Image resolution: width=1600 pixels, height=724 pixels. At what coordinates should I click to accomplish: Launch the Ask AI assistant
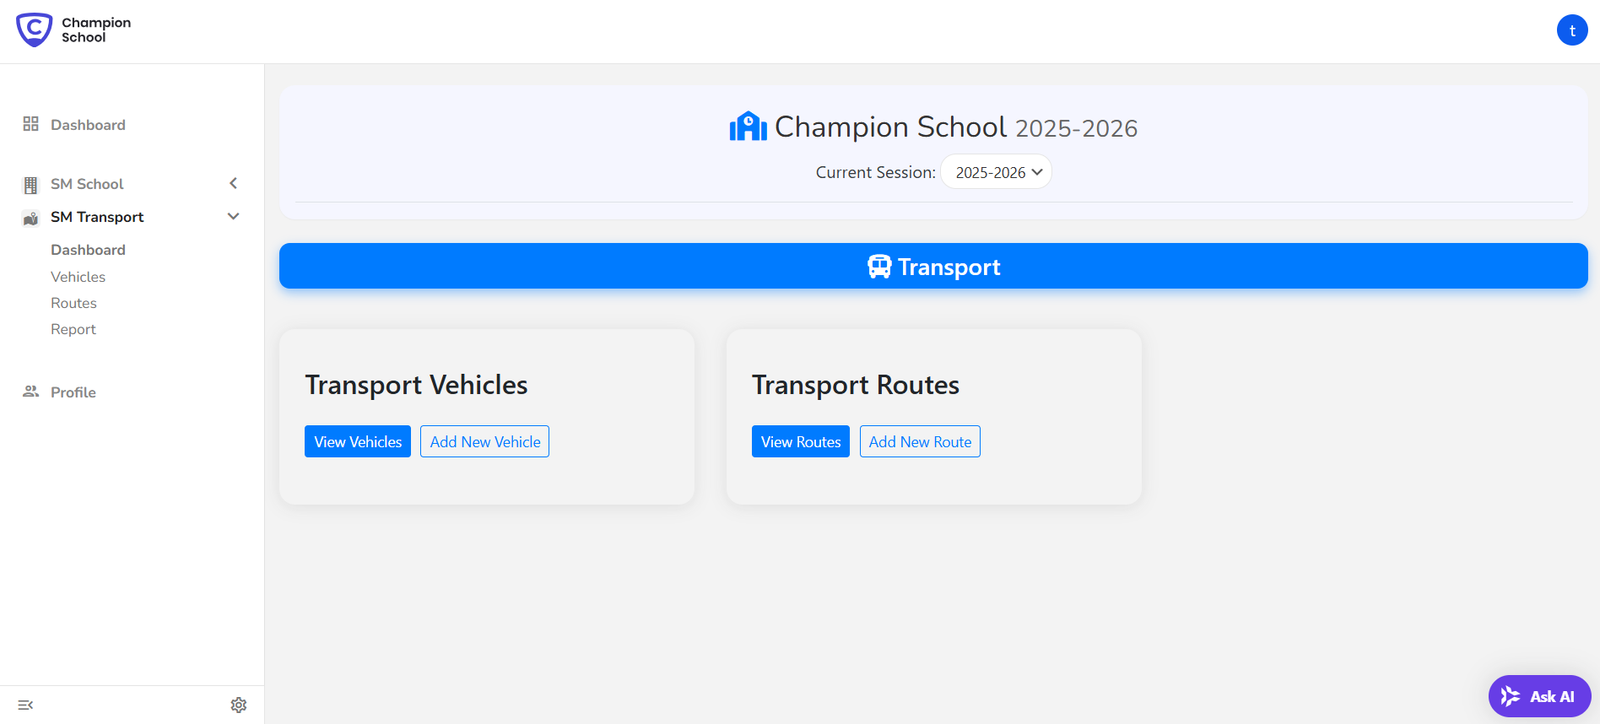click(x=1539, y=696)
